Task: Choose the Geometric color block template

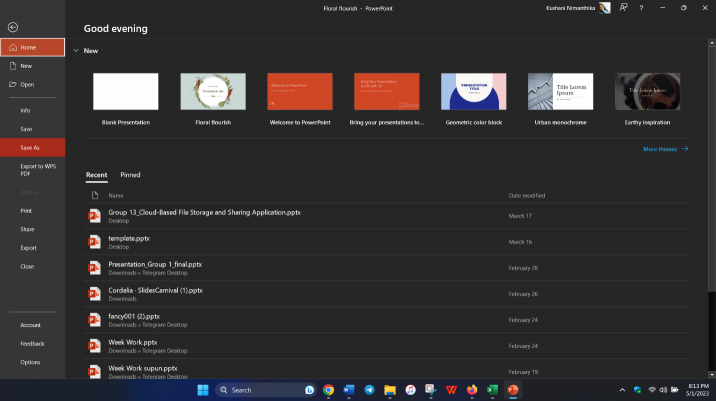Action: [474, 99]
